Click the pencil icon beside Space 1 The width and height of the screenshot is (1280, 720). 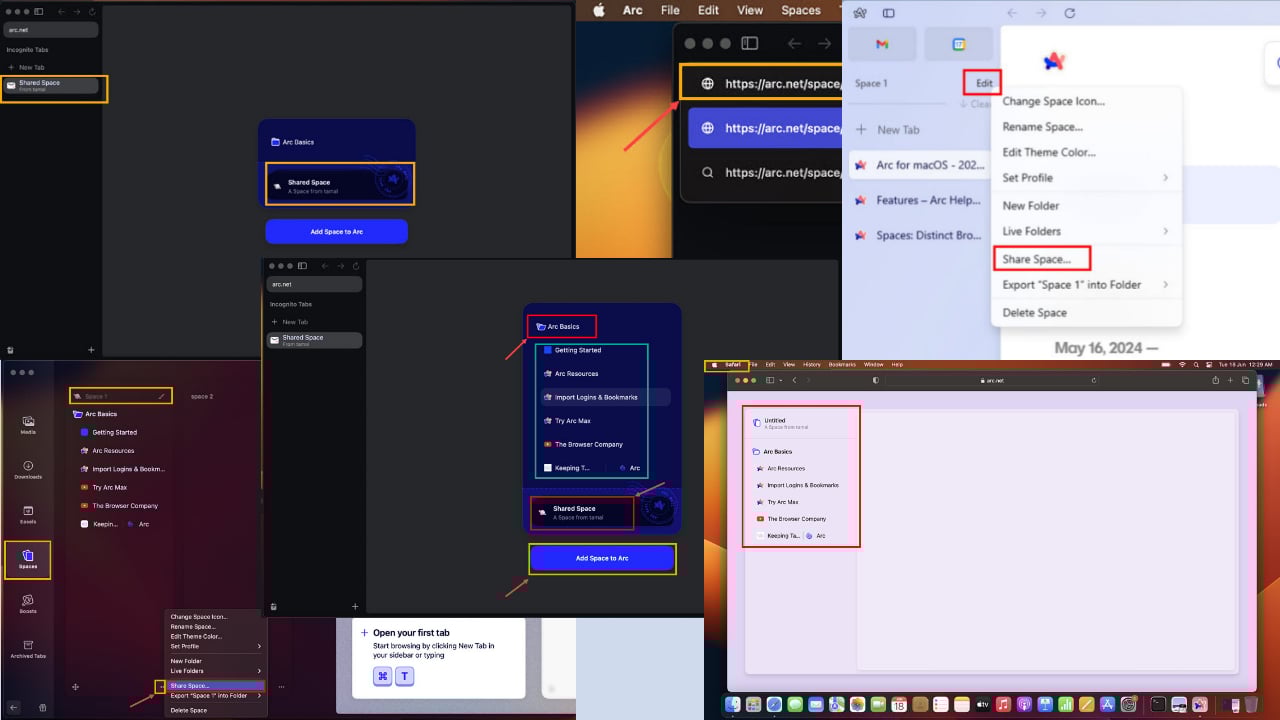[x=161, y=396]
